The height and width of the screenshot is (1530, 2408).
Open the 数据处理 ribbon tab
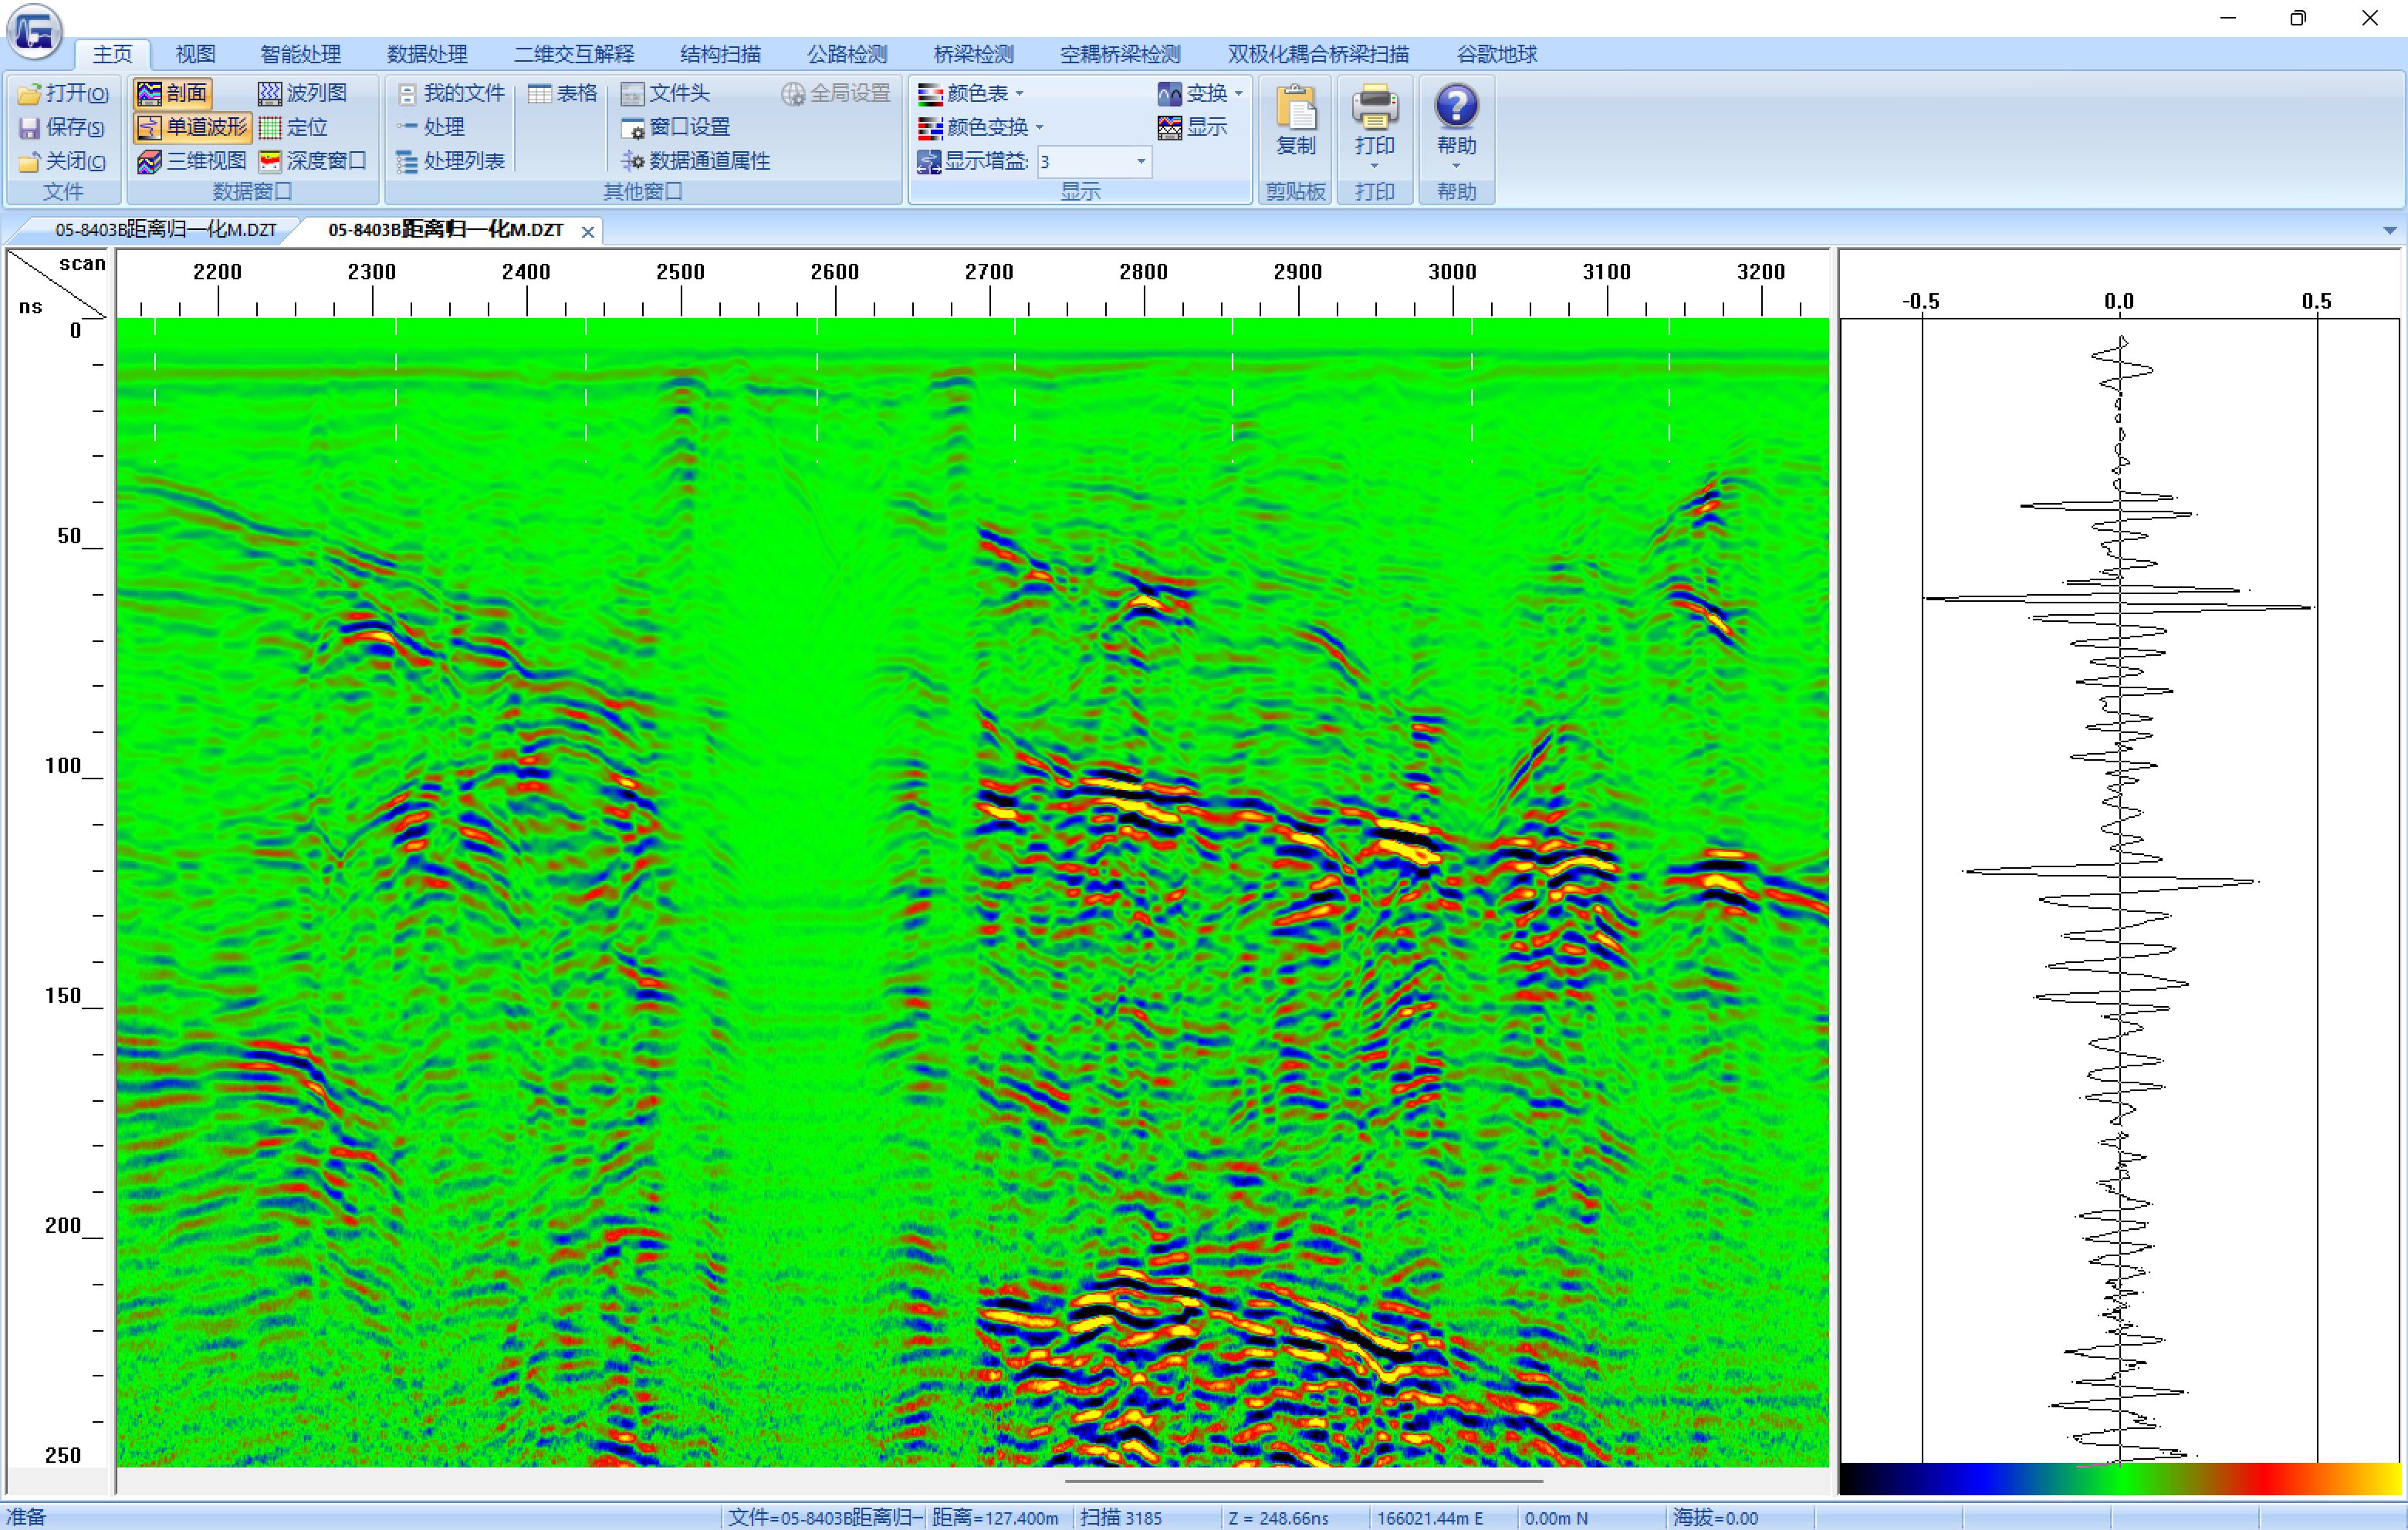pos(427,54)
